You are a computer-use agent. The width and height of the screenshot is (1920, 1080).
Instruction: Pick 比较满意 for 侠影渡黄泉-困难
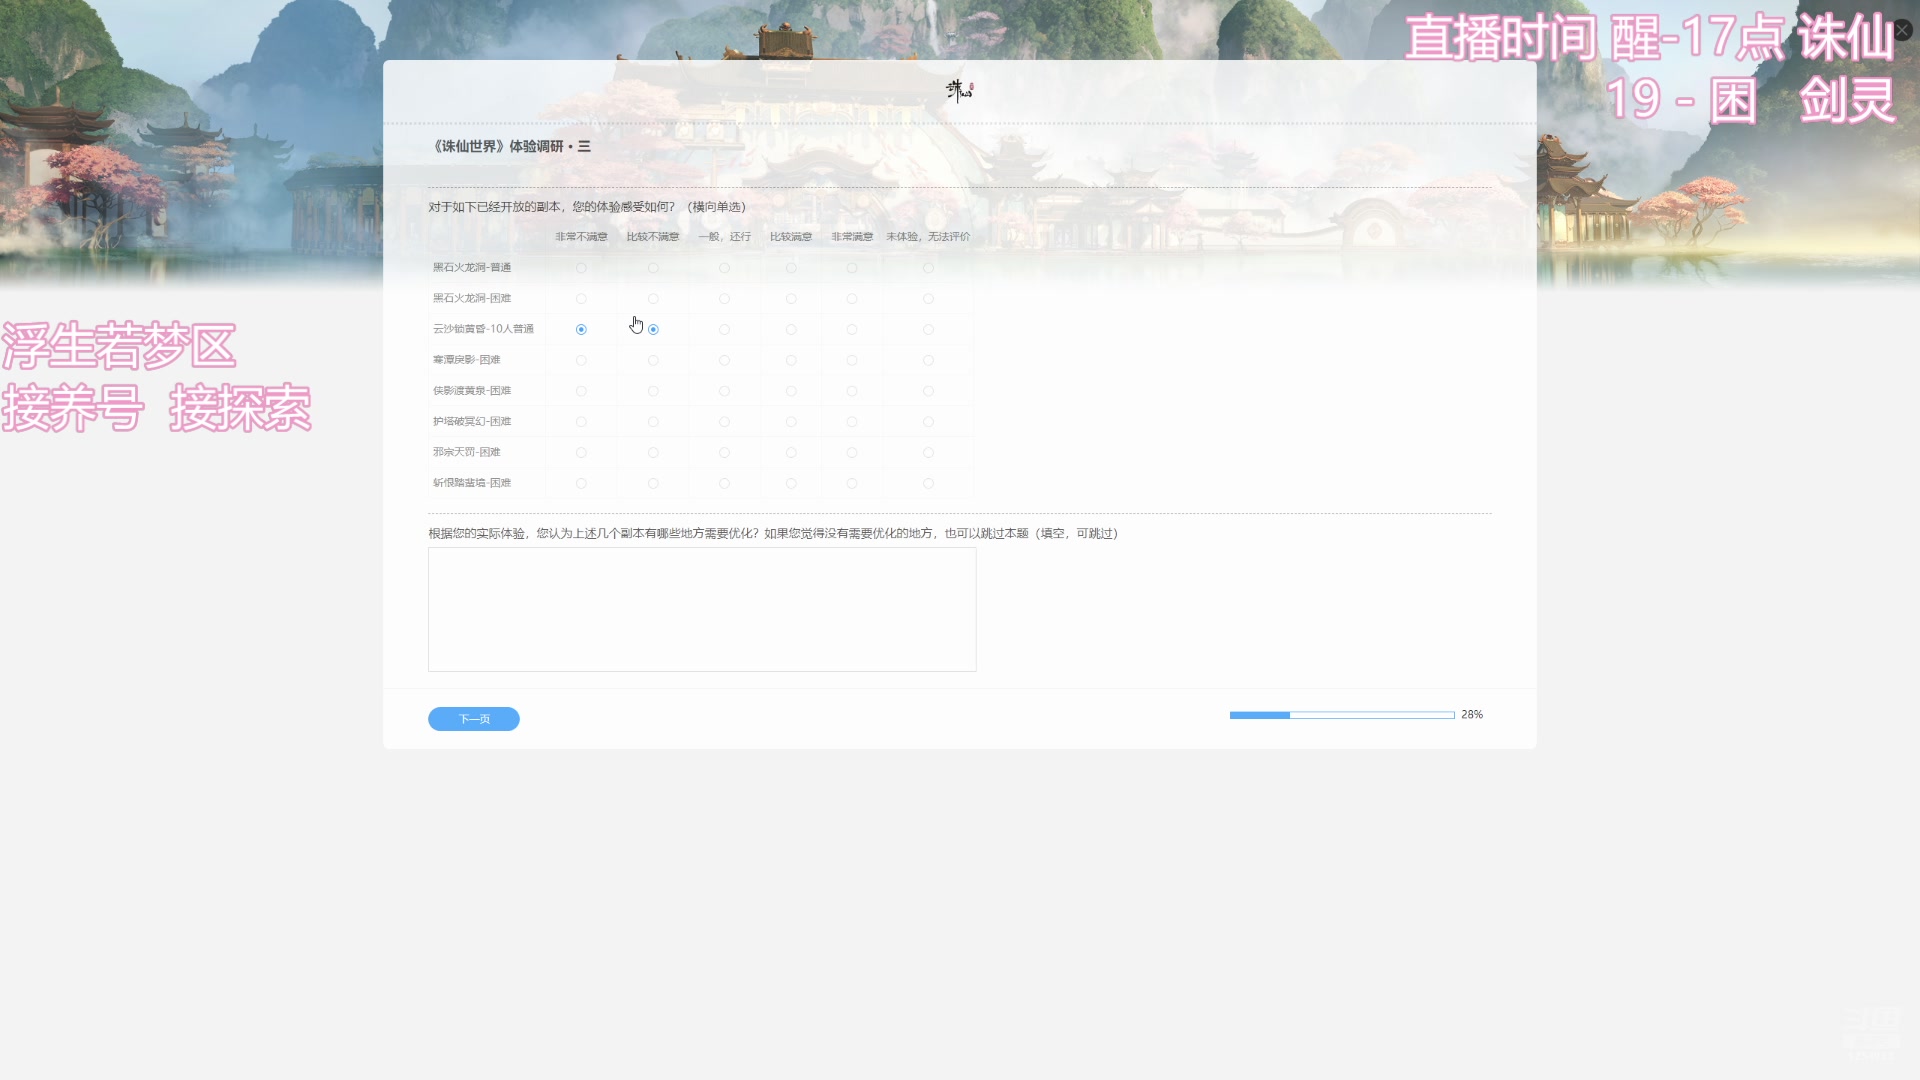(791, 391)
